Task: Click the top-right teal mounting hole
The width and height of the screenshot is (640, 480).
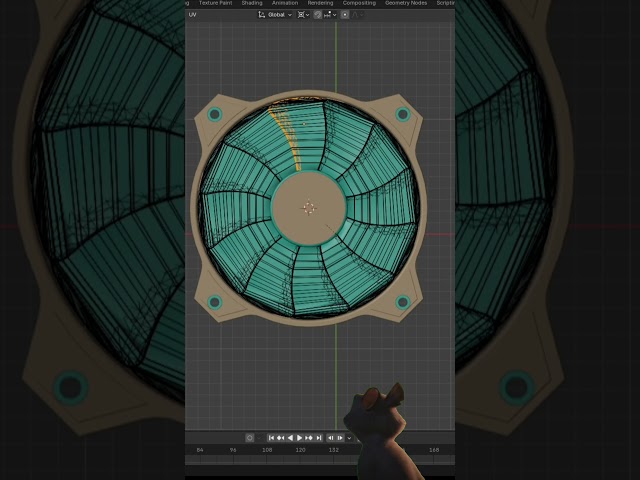Action: 403,114
